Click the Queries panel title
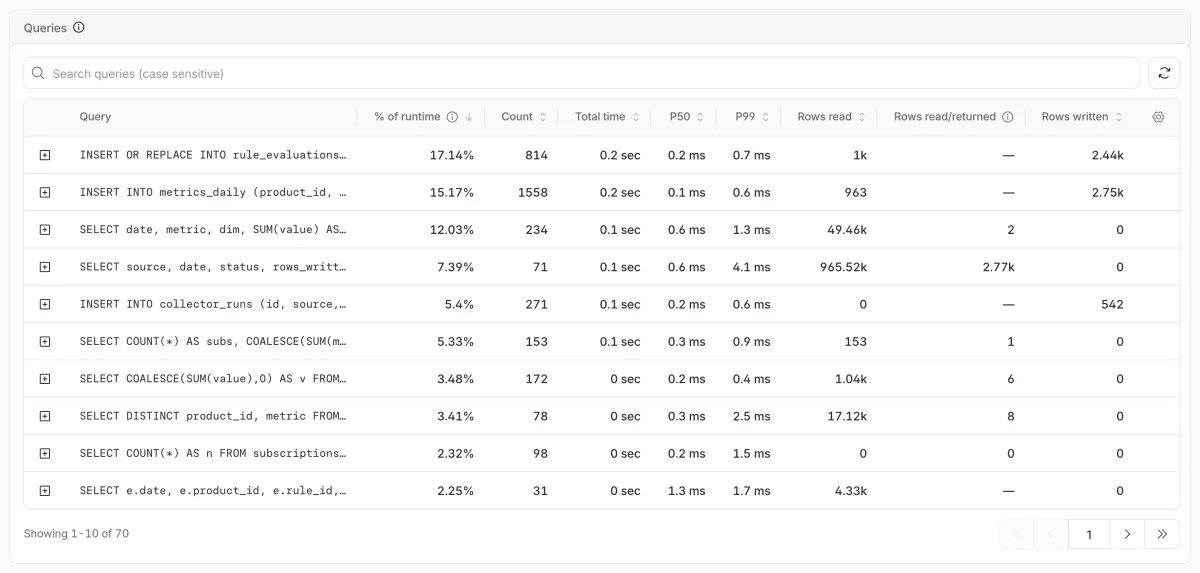Image resolution: width=1200 pixels, height=573 pixels. tap(45, 28)
